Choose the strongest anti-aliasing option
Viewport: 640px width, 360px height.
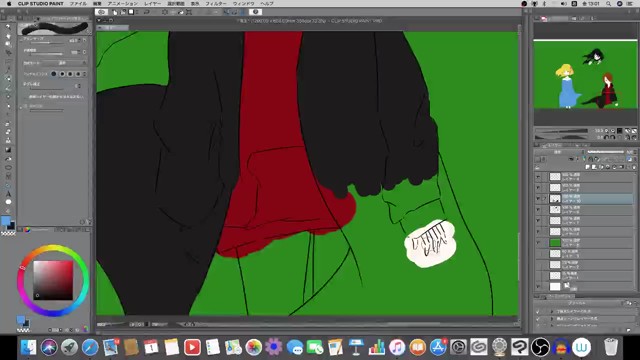[x=78, y=74]
